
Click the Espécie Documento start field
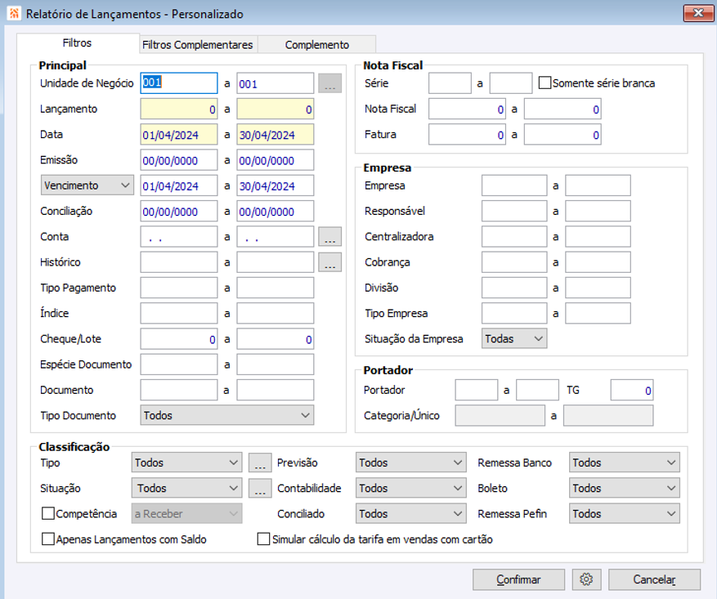click(179, 365)
